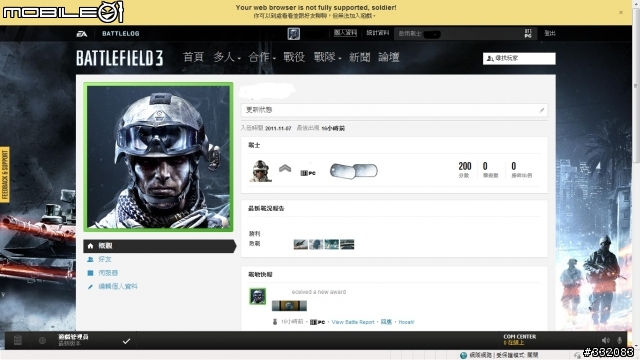The image size is (640, 360).
Task: Click the medal icon before 16小時前
Action: [x=275, y=322]
